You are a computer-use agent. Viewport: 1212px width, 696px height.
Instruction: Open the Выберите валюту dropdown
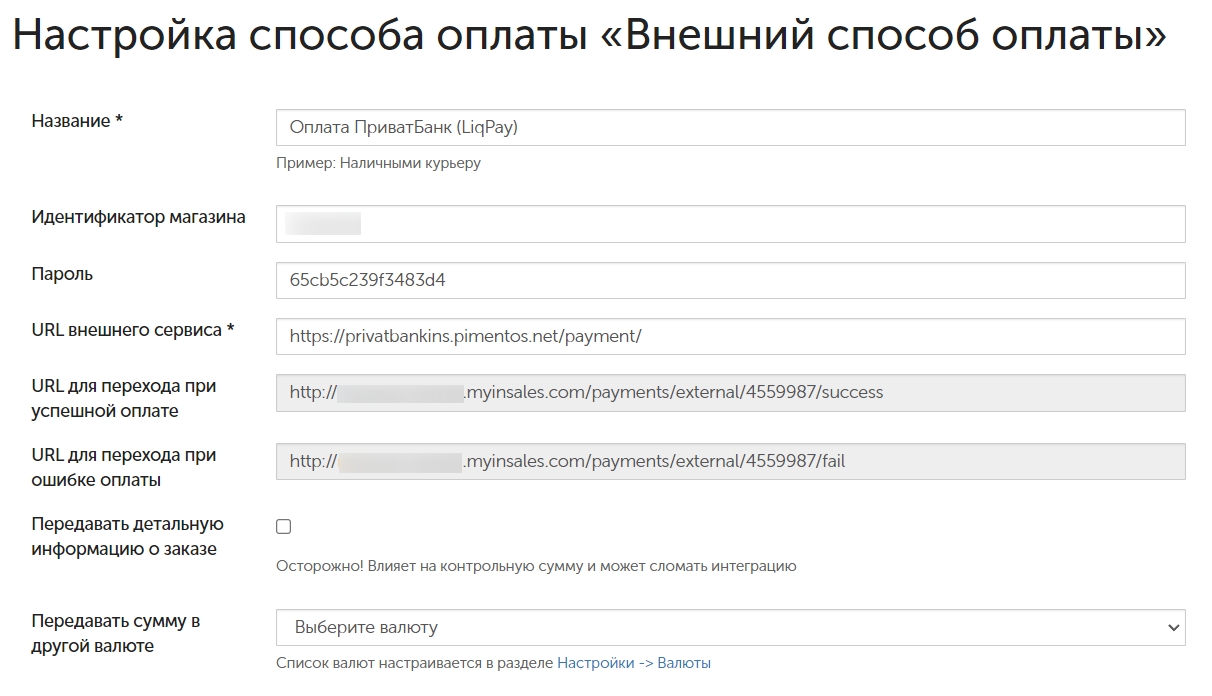coord(730,628)
